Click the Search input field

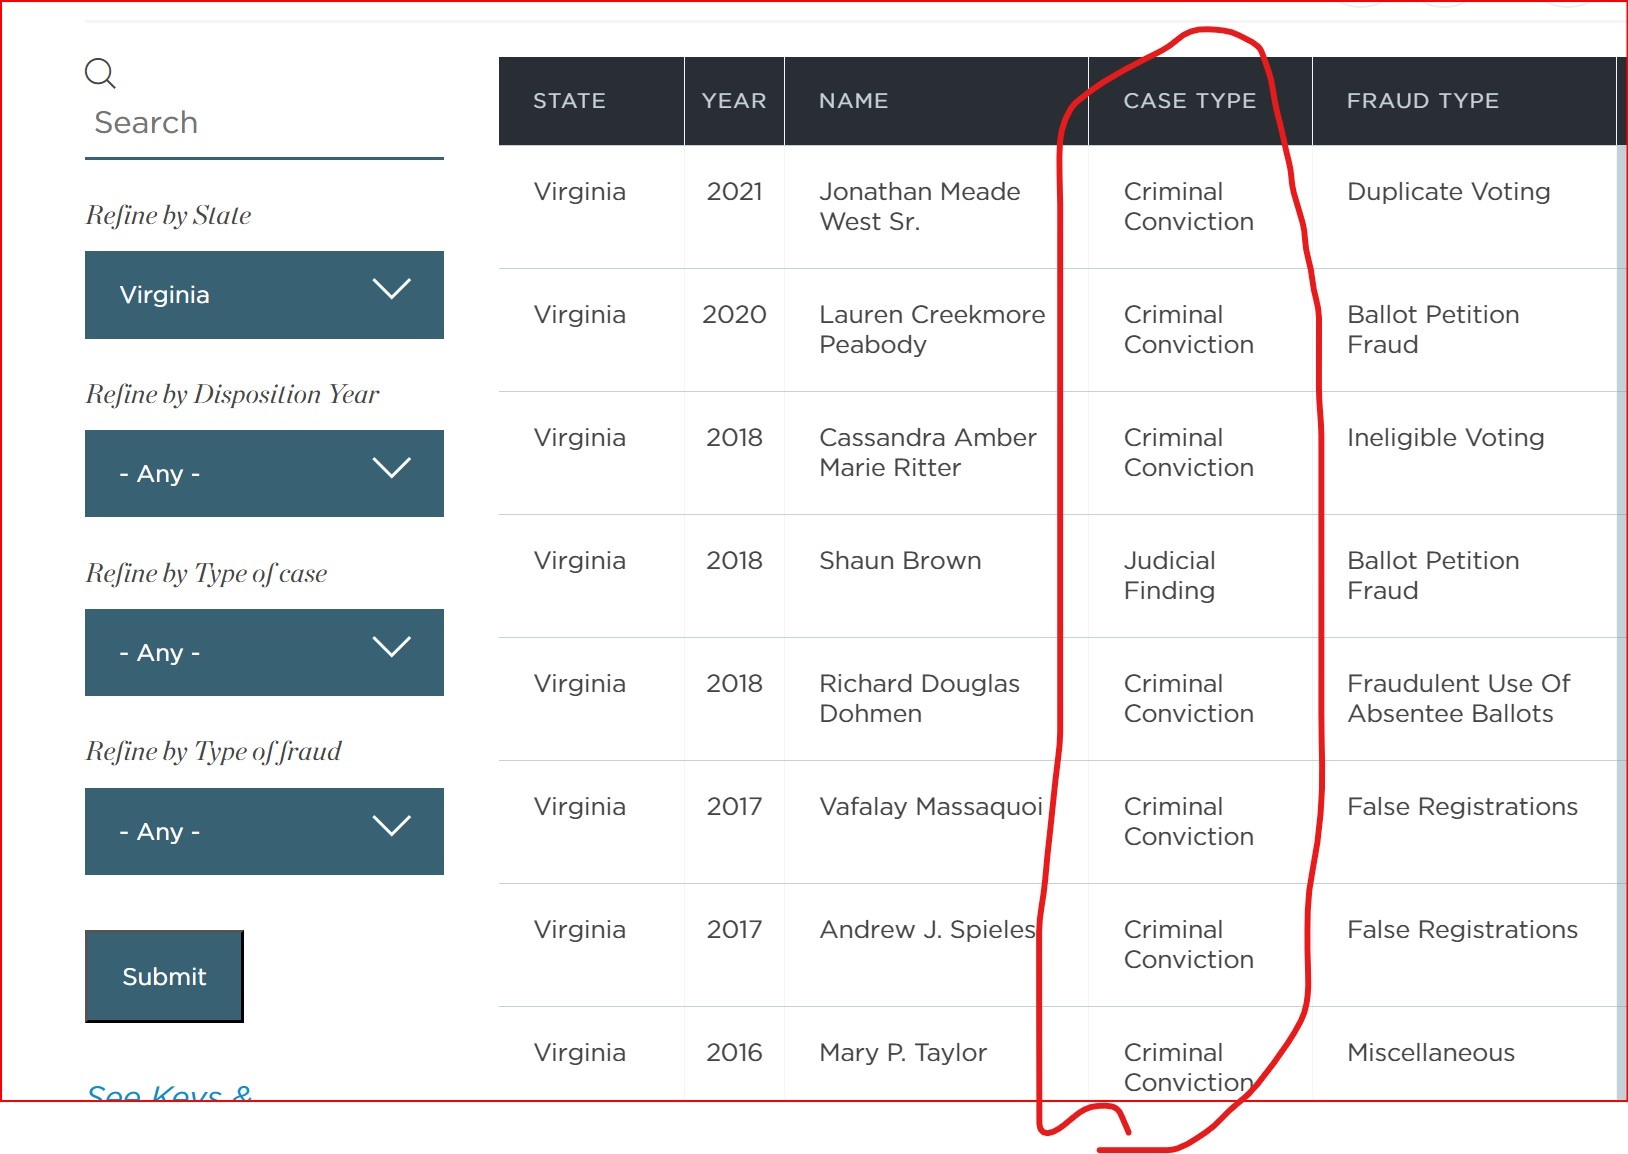point(263,123)
